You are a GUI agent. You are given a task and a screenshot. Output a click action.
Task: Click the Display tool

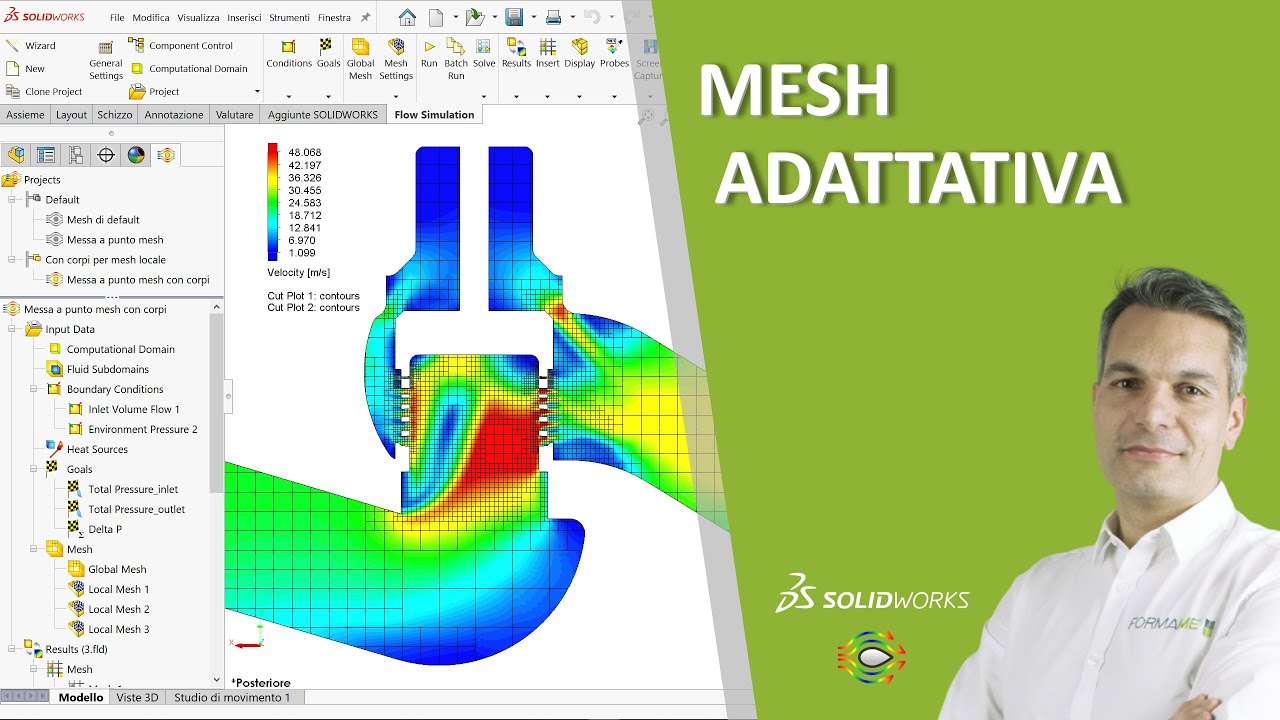coord(579,54)
